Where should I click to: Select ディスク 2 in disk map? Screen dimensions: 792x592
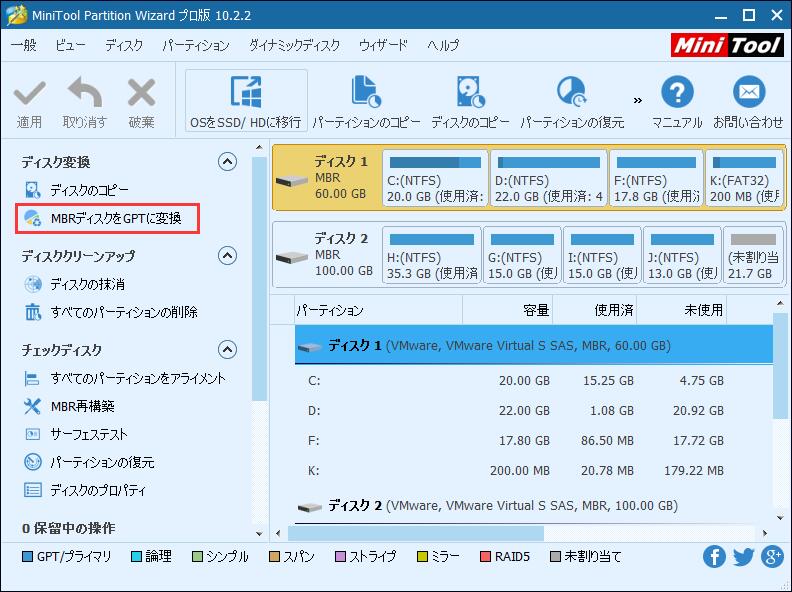coord(327,254)
